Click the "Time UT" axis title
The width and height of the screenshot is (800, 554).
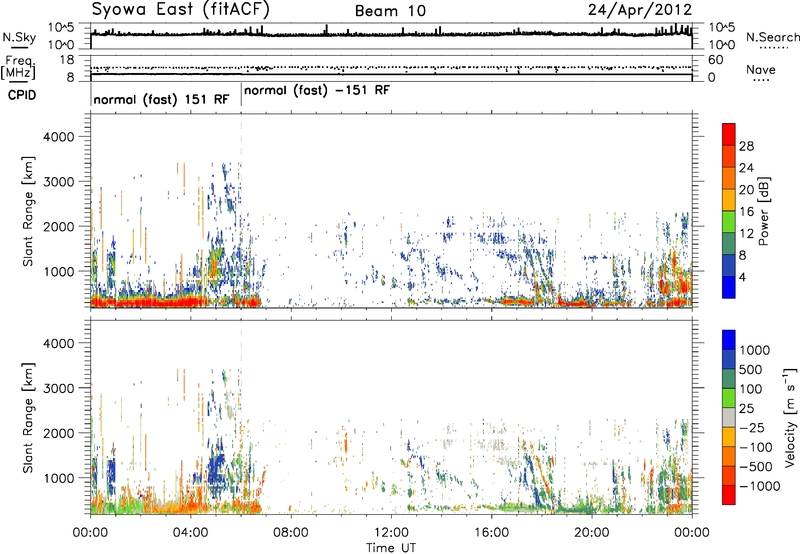[x=391, y=548]
